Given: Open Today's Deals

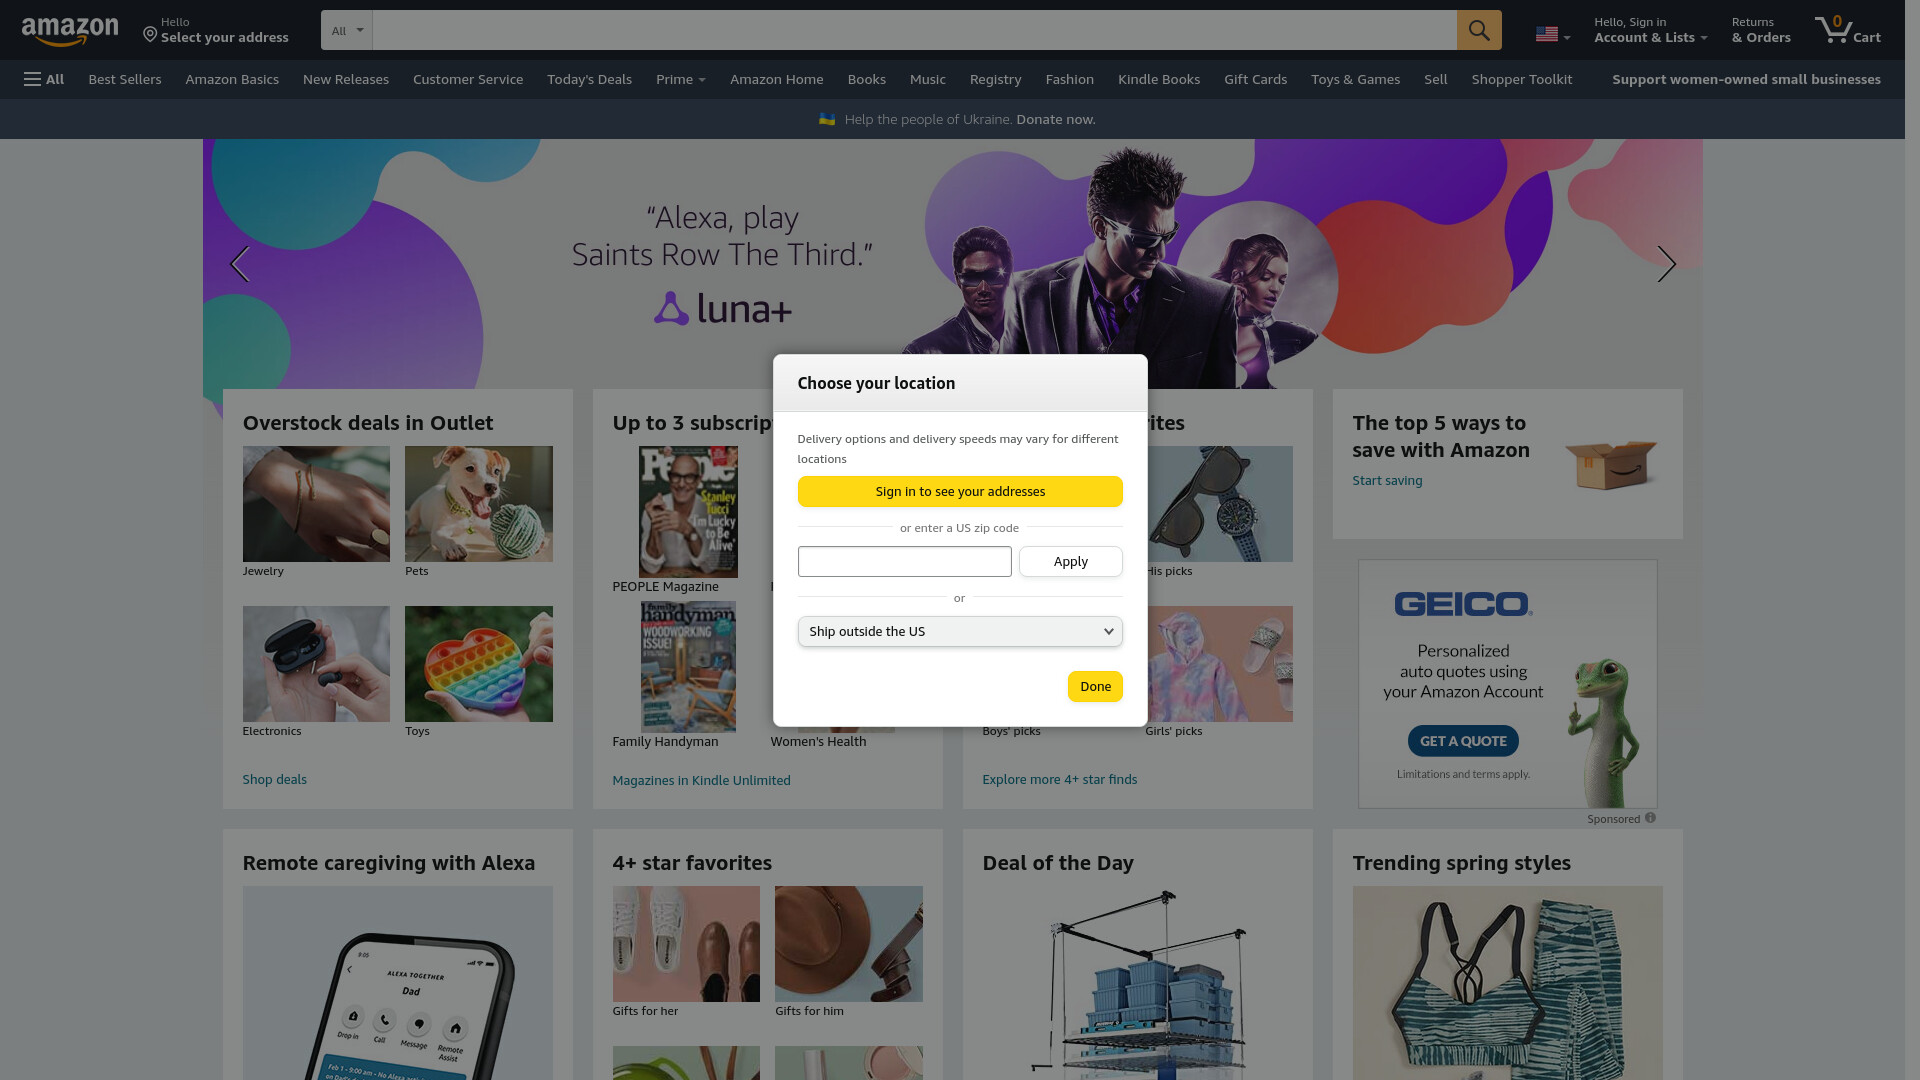Looking at the screenshot, I should 589,79.
